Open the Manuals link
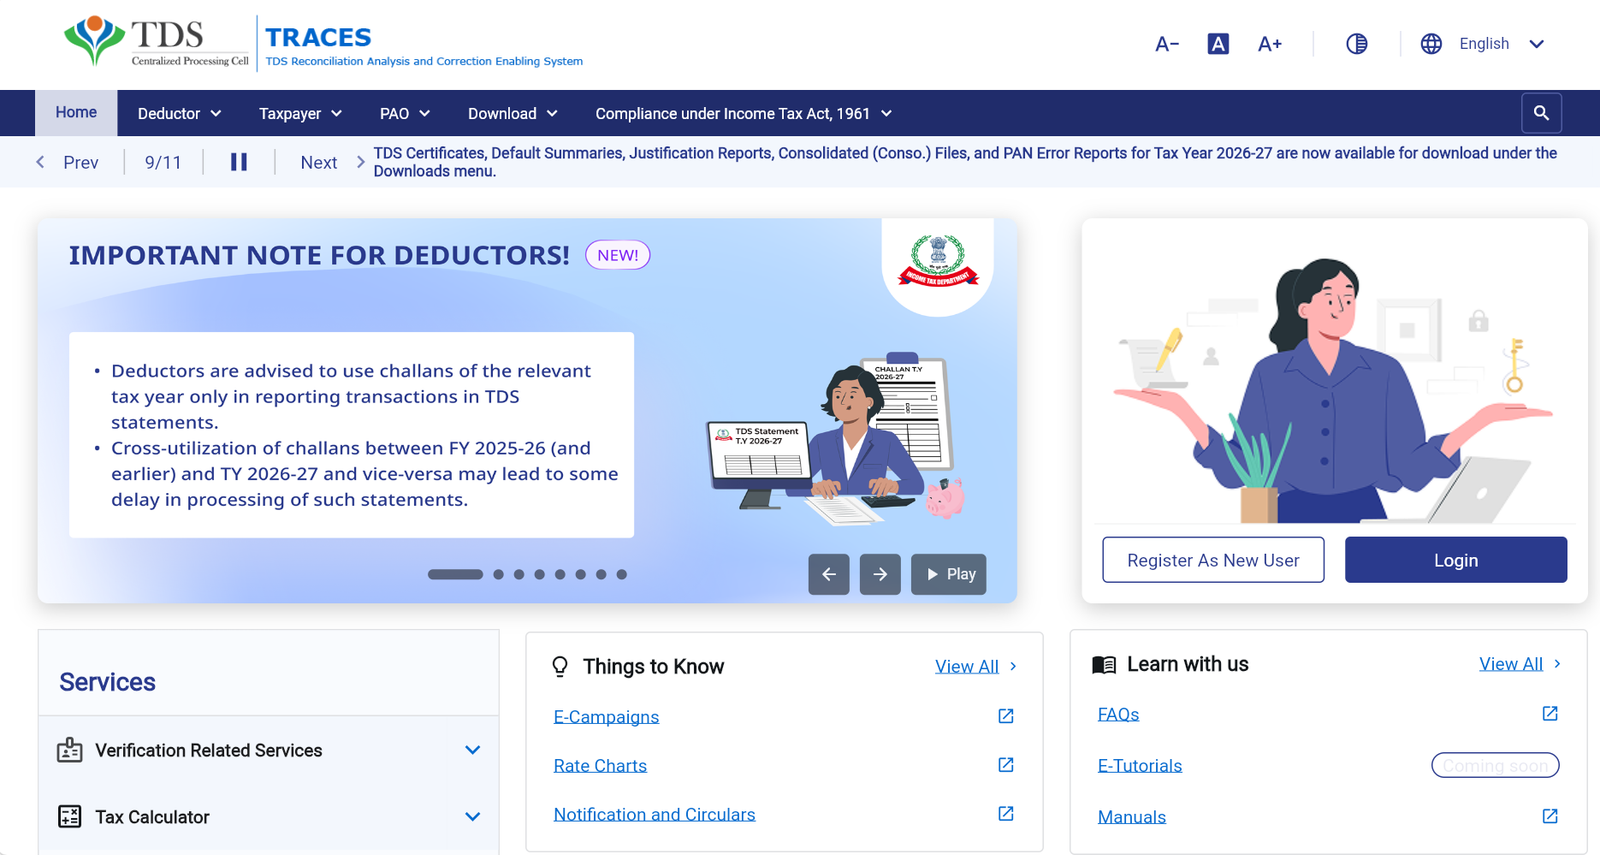 1132,817
